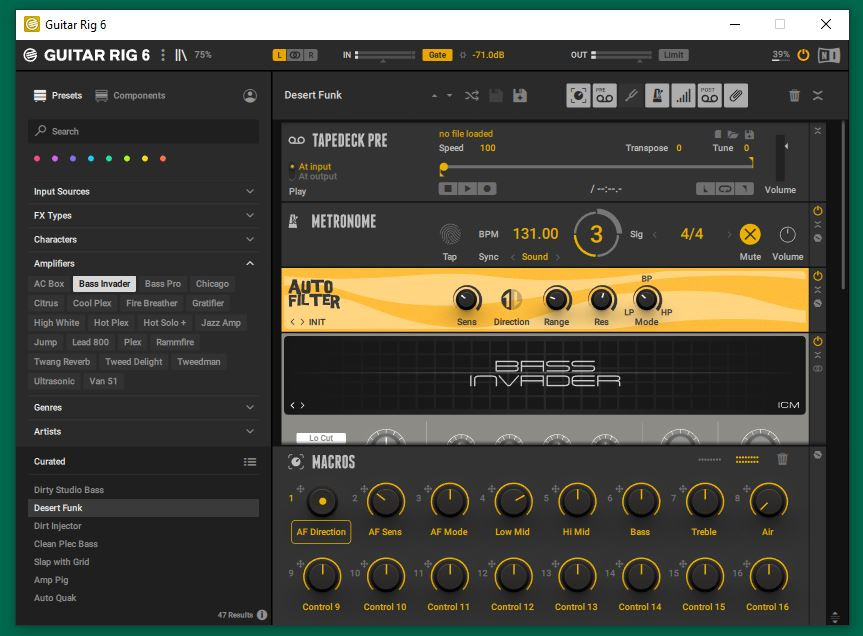Viewport: 863px width, 636px height.
Task: Click the AF Direction macro label
Action: [x=321, y=532]
